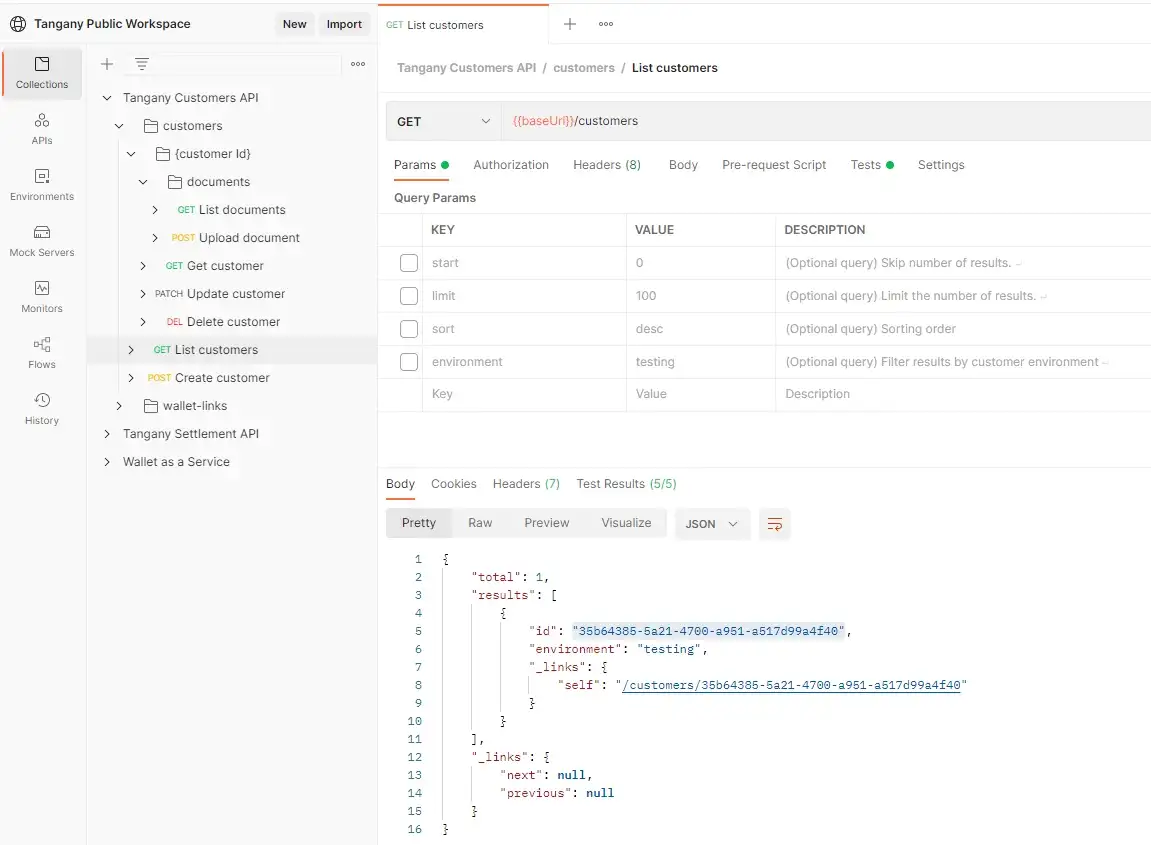Click the wallet-links folder icon
This screenshot has height=845, width=1151.
click(151, 406)
